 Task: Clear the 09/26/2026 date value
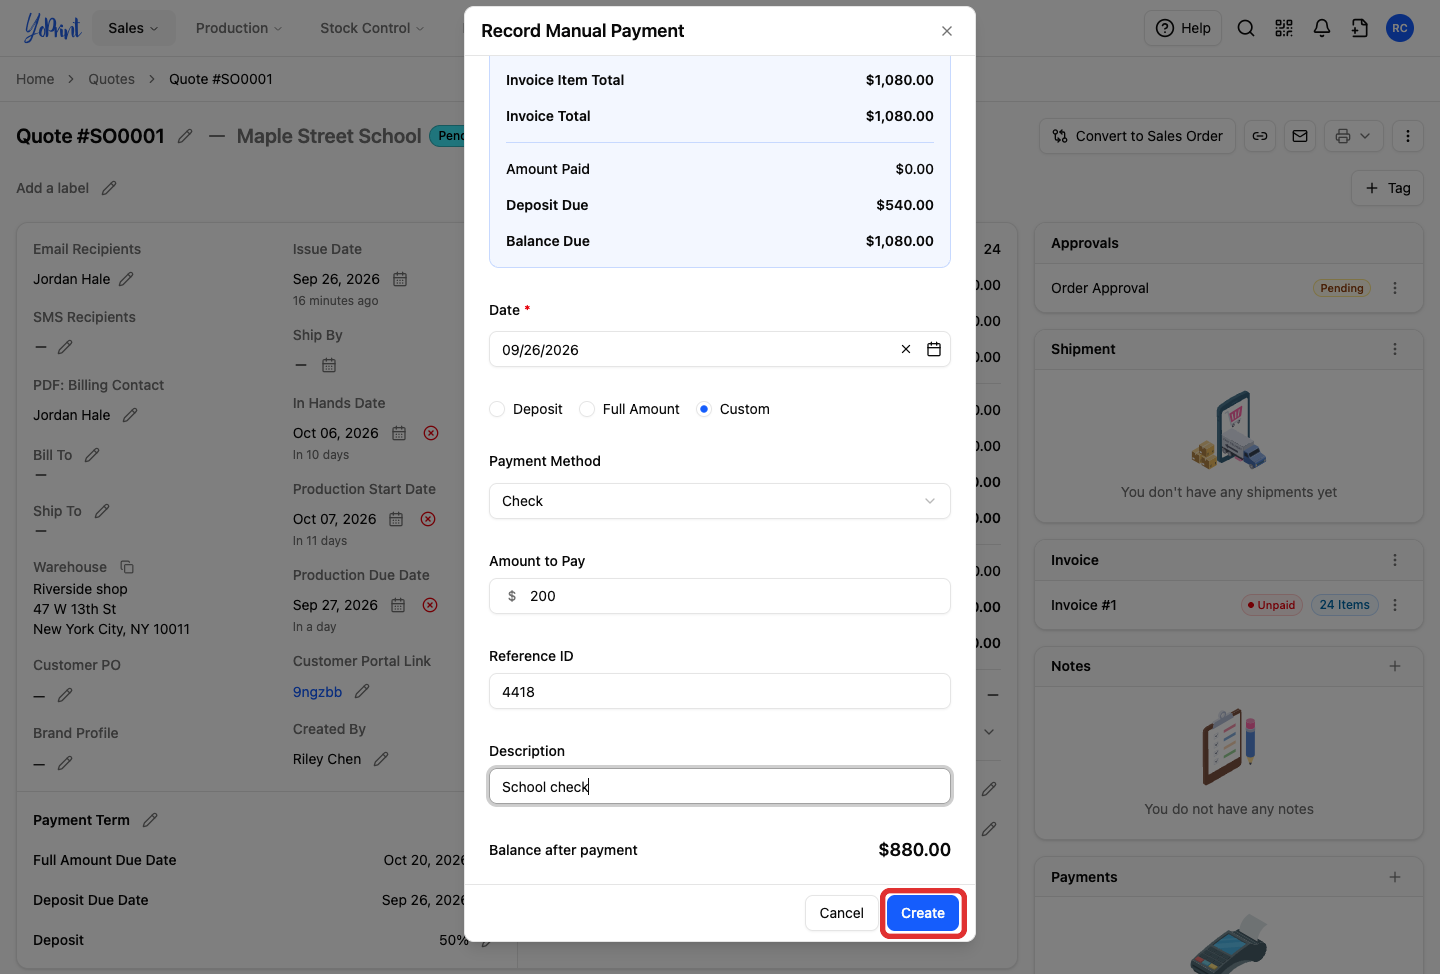[906, 349]
